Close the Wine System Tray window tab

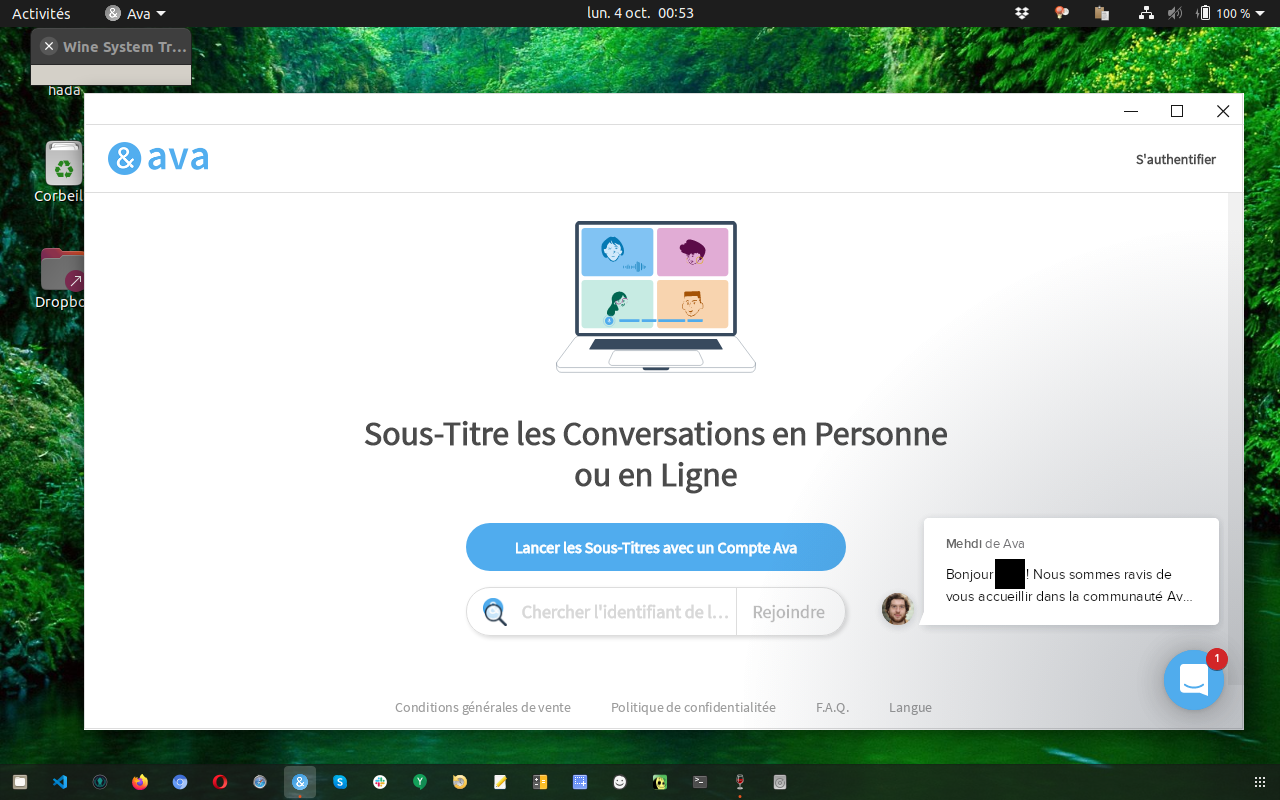pos(48,46)
